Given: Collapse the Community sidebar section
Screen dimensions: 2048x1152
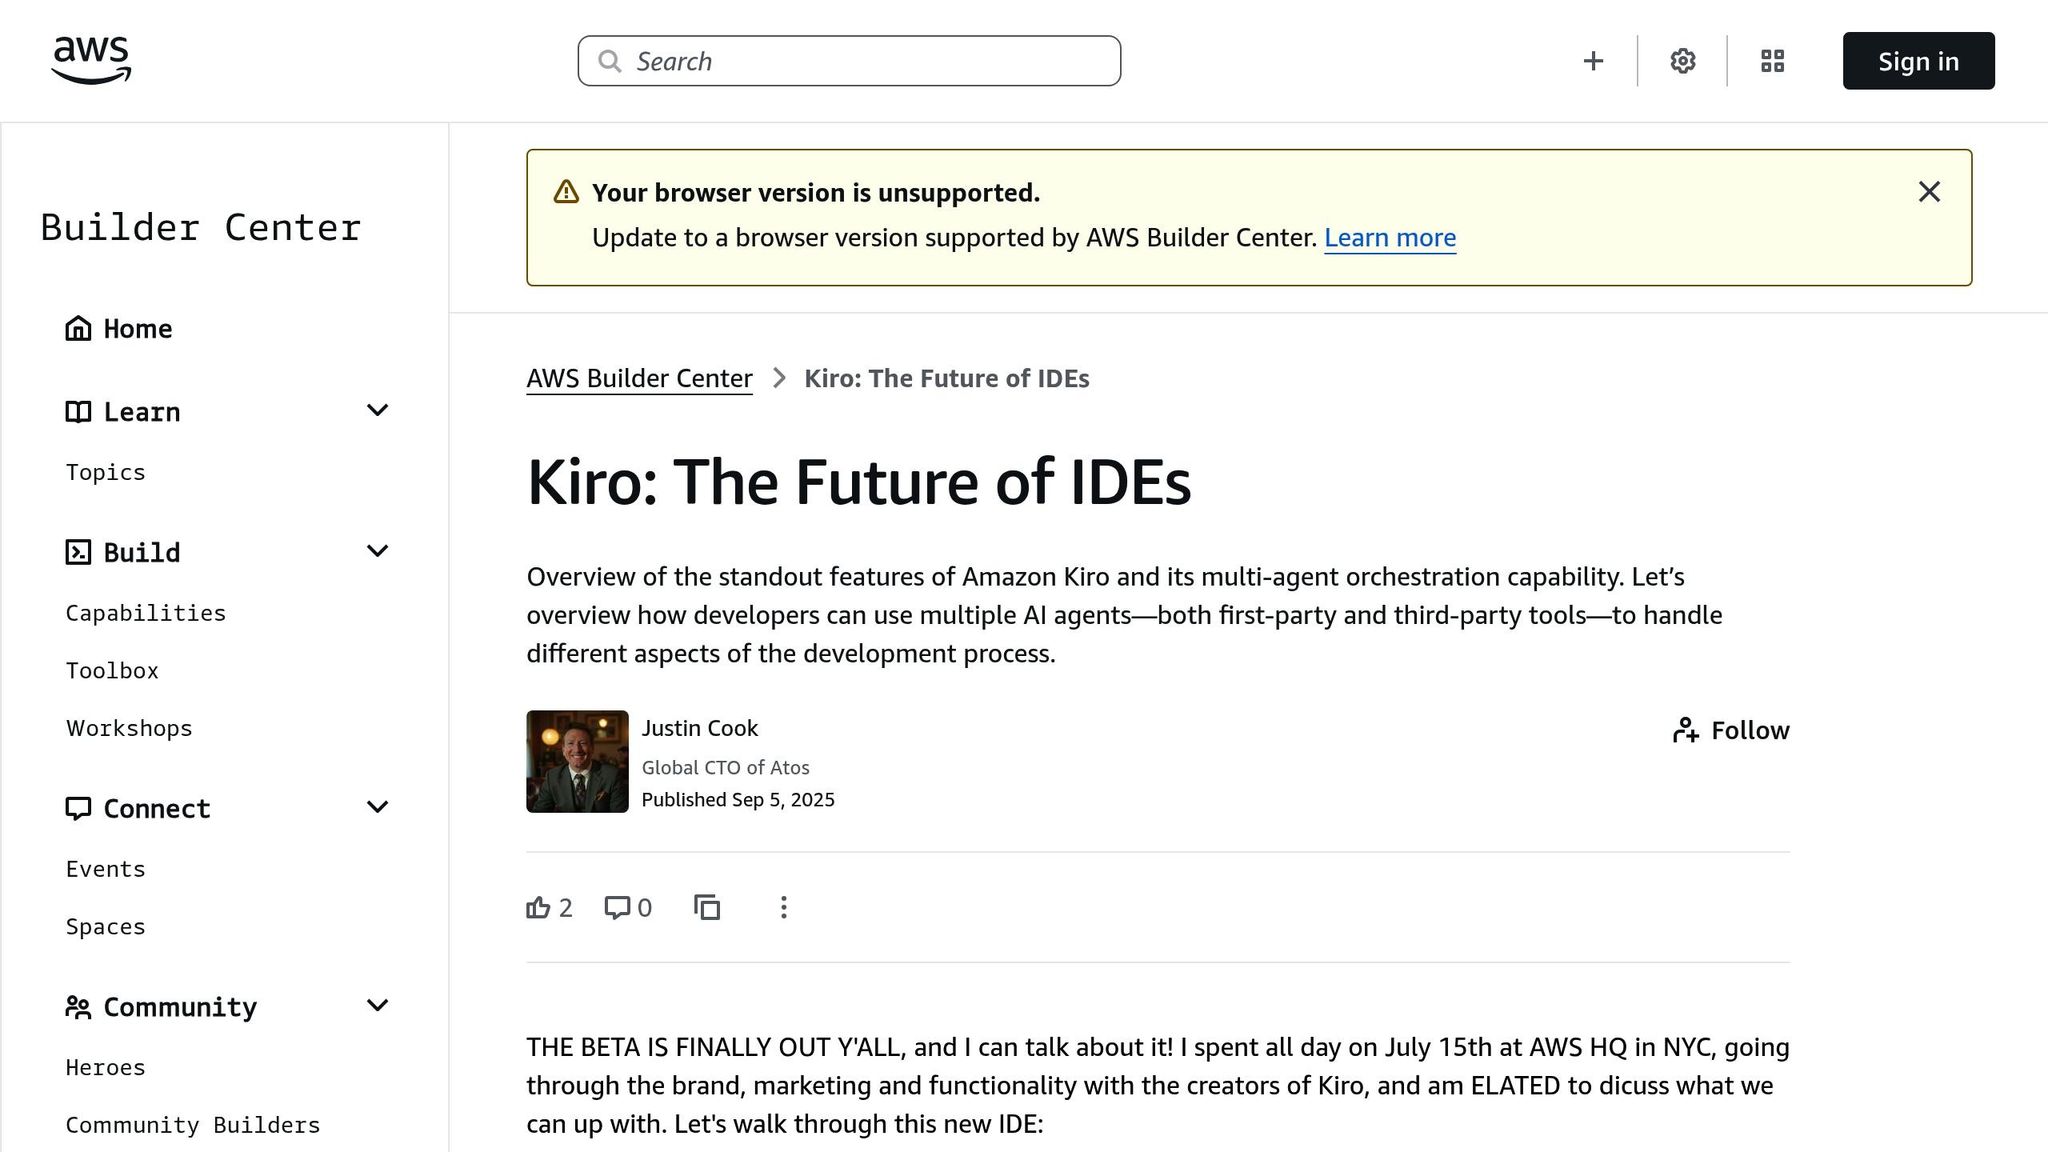Looking at the screenshot, I should click(x=377, y=1006).
